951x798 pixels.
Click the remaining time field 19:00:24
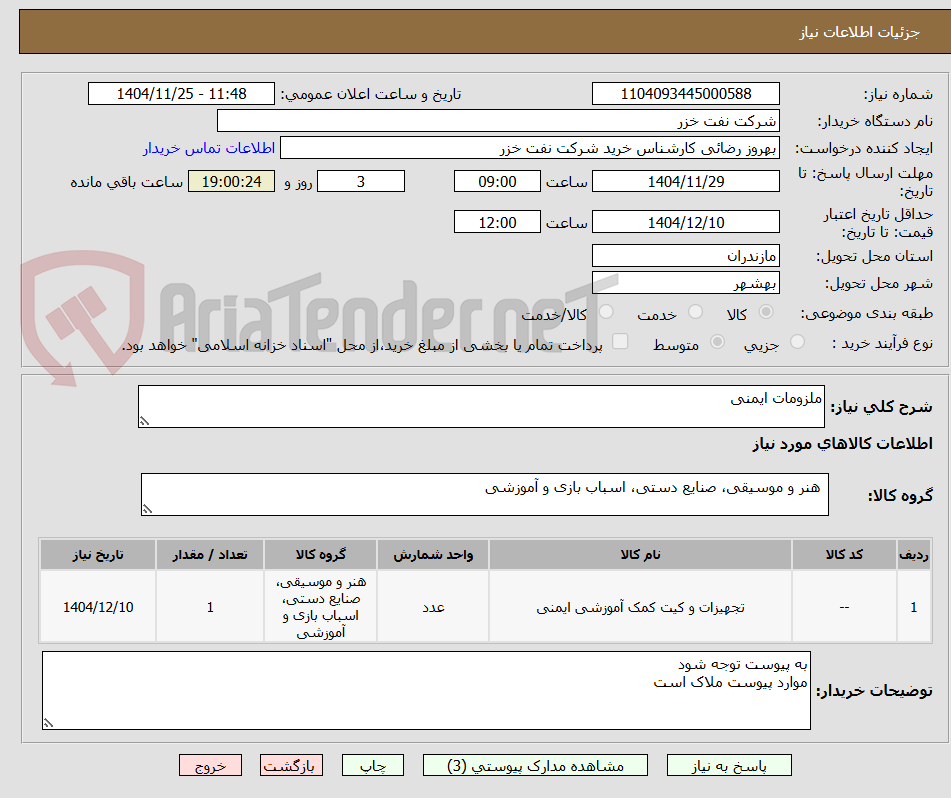tap(232, 181)
